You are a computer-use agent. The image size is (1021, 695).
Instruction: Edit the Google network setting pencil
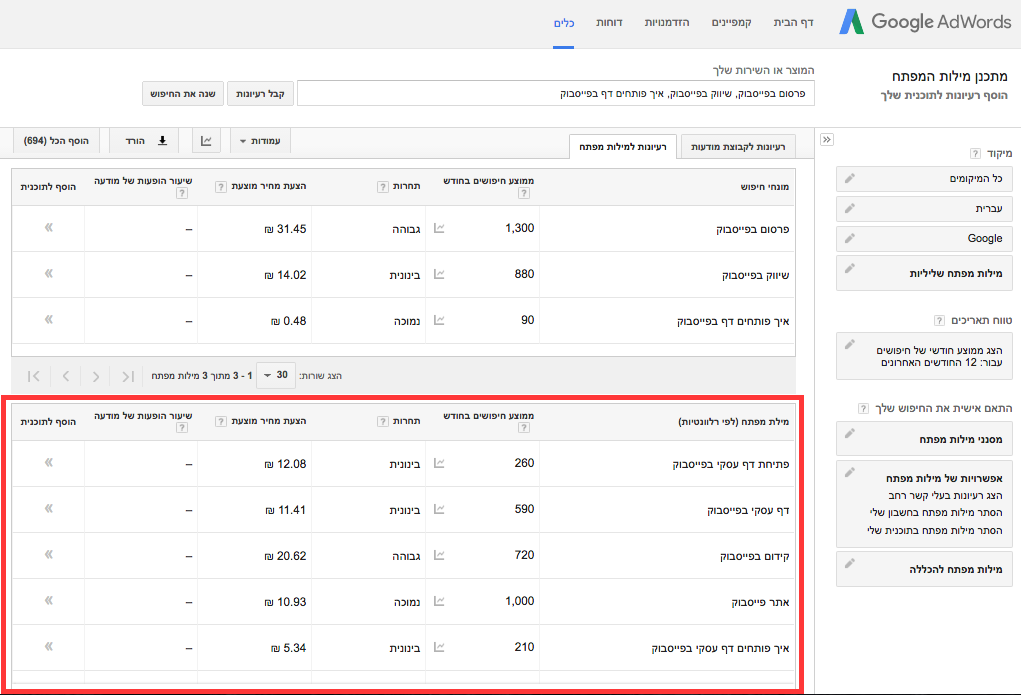[x=850, y=238]
